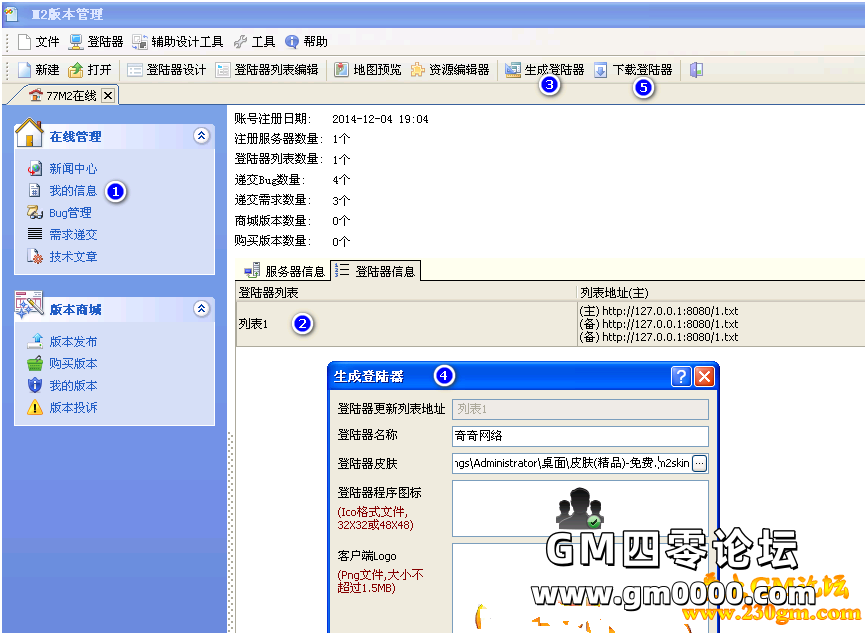Open Bug管理 link in sidebar

click(x=70, y=213)
